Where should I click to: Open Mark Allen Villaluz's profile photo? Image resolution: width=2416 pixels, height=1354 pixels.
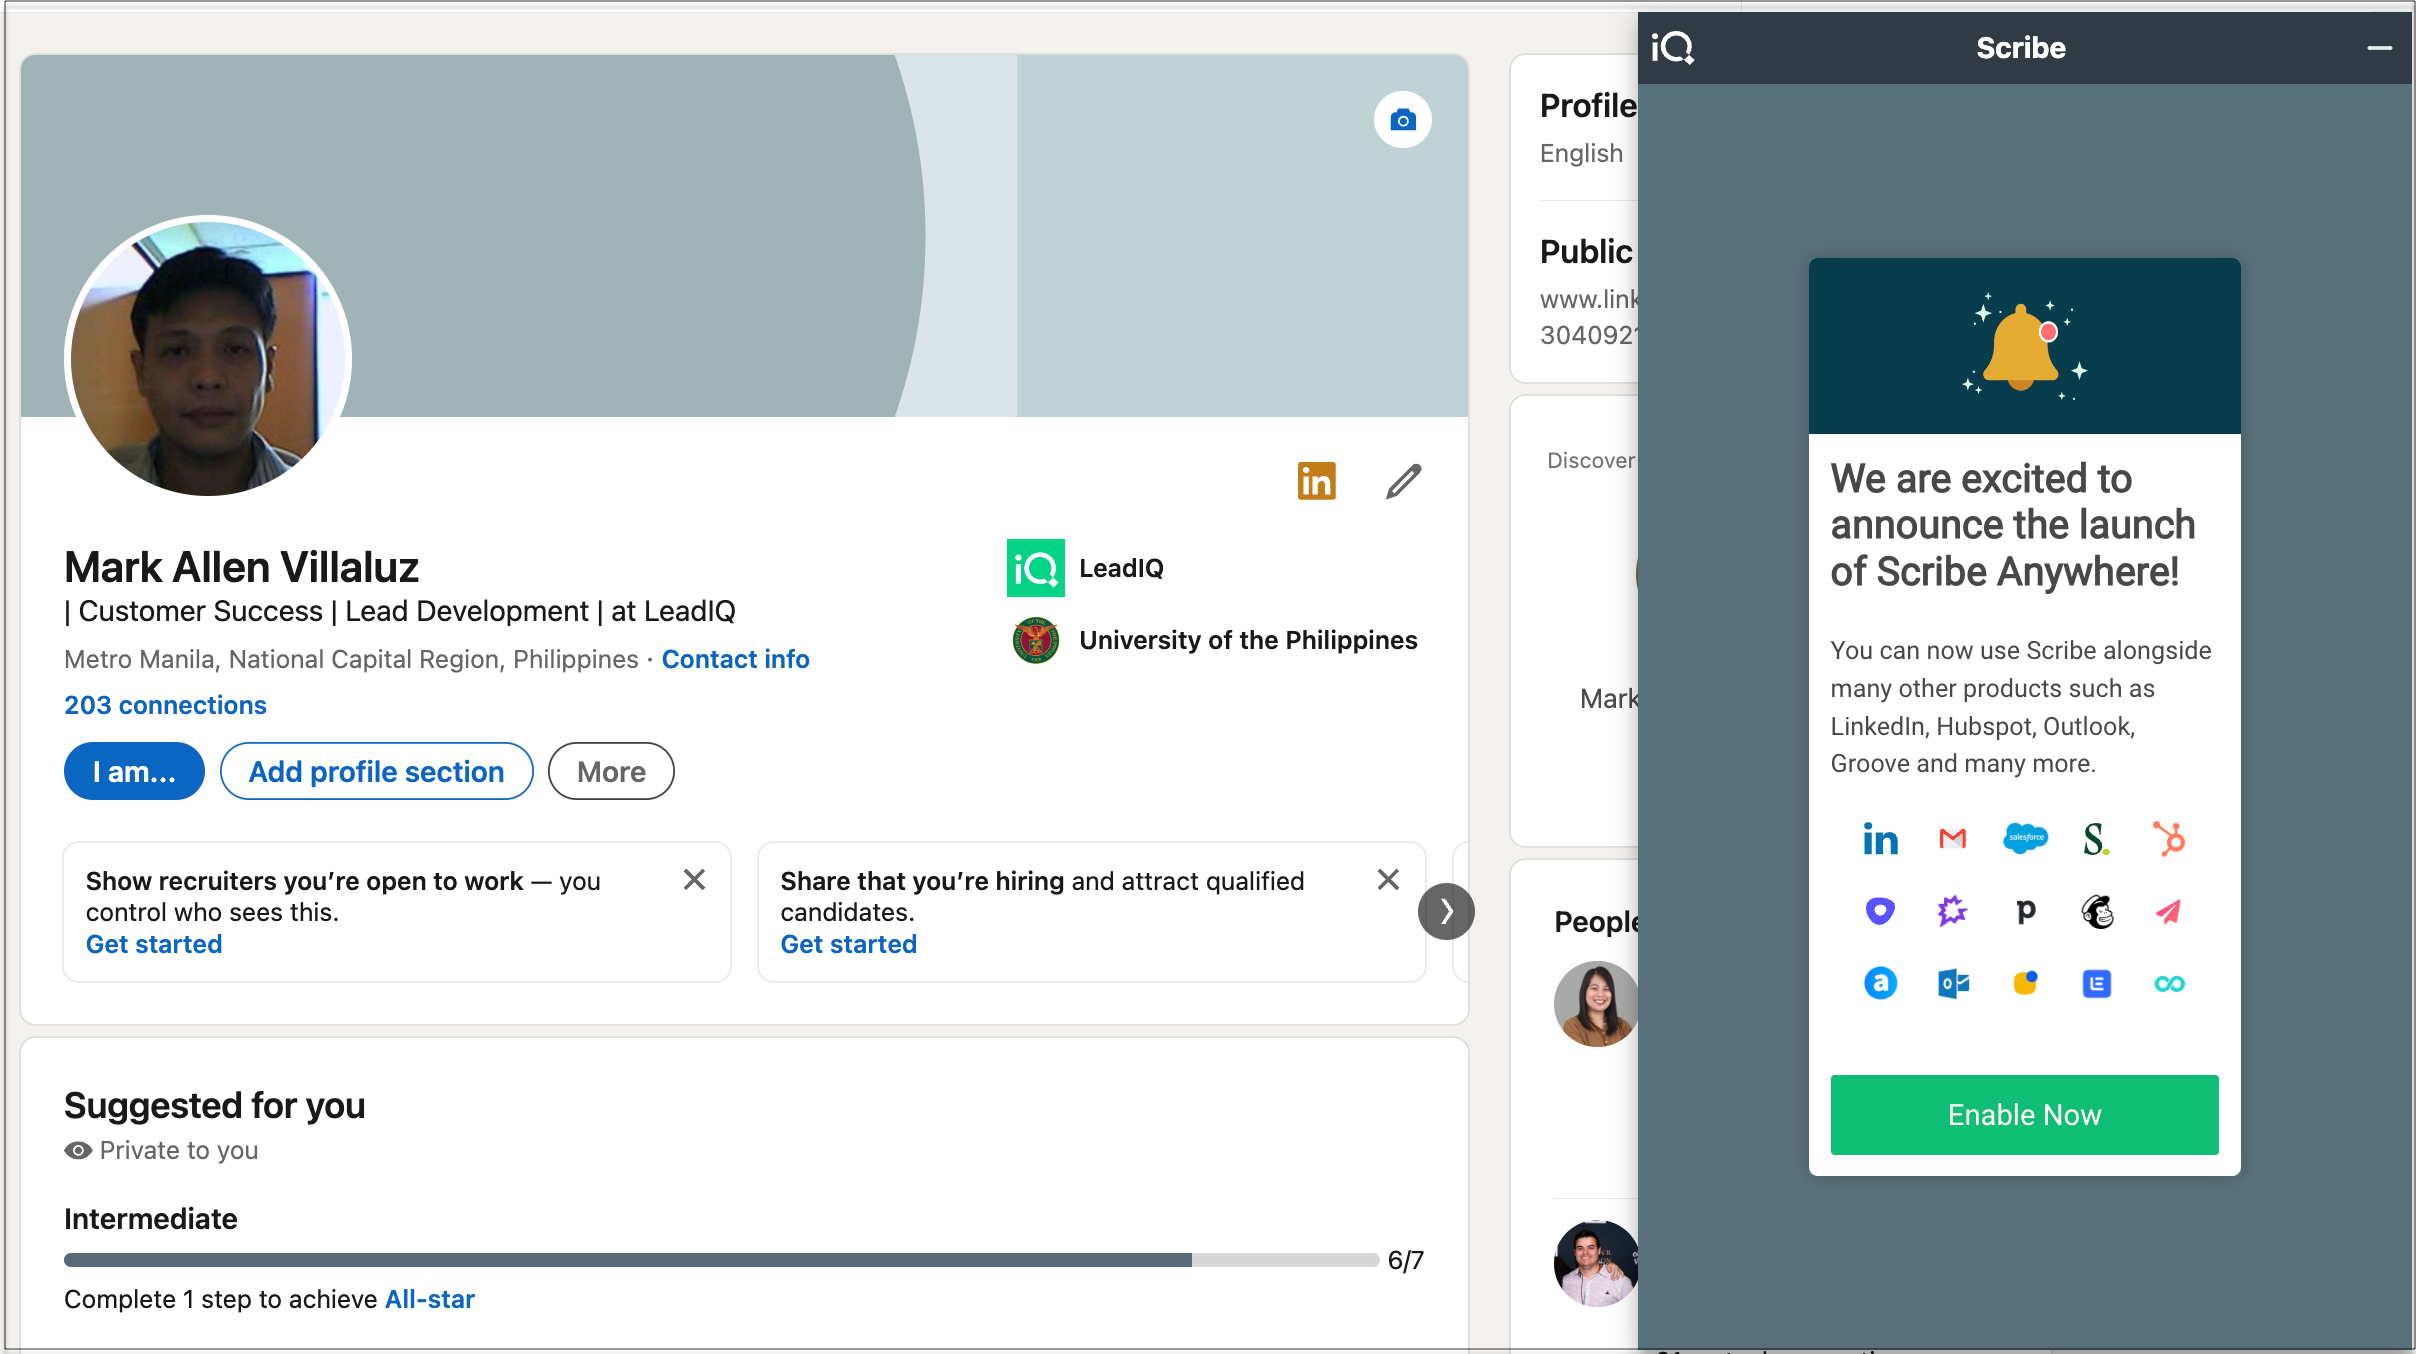point(208,357)
